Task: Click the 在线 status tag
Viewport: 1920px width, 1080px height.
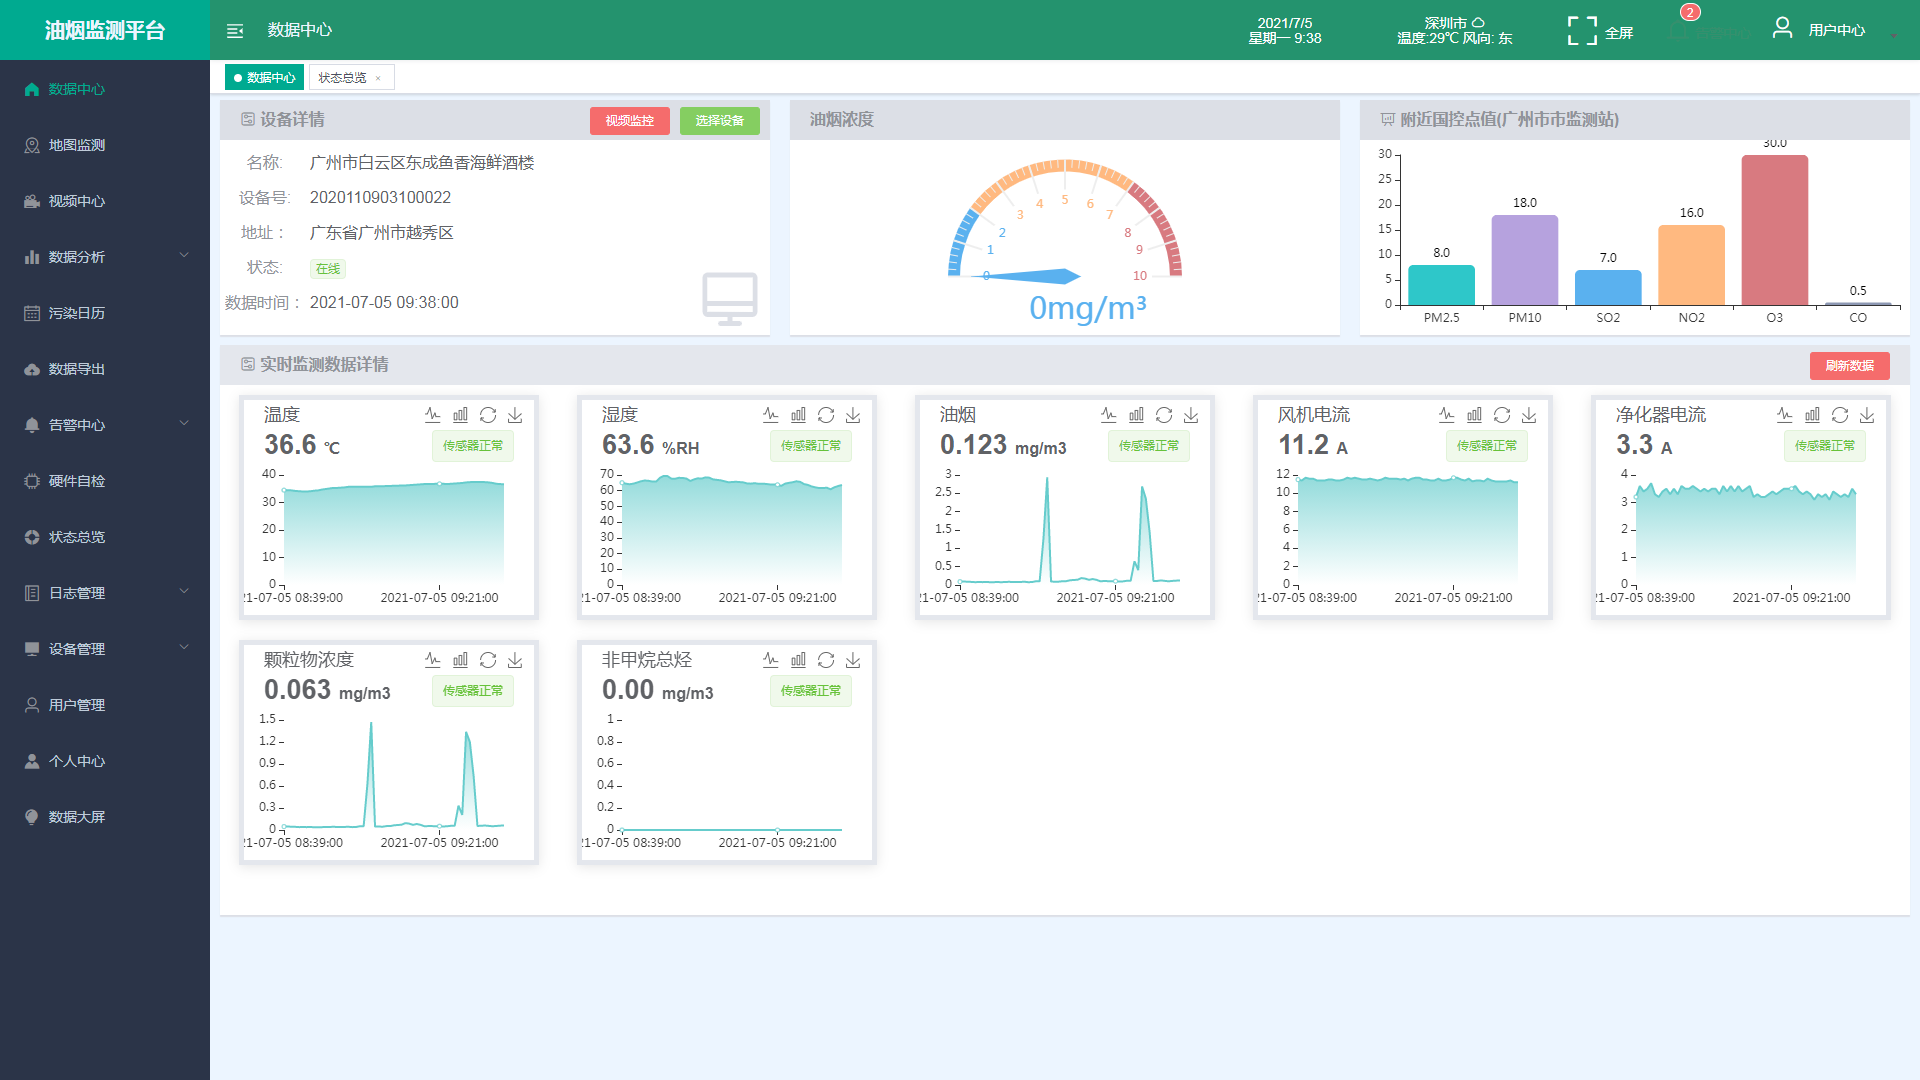Action: (328, 268)
